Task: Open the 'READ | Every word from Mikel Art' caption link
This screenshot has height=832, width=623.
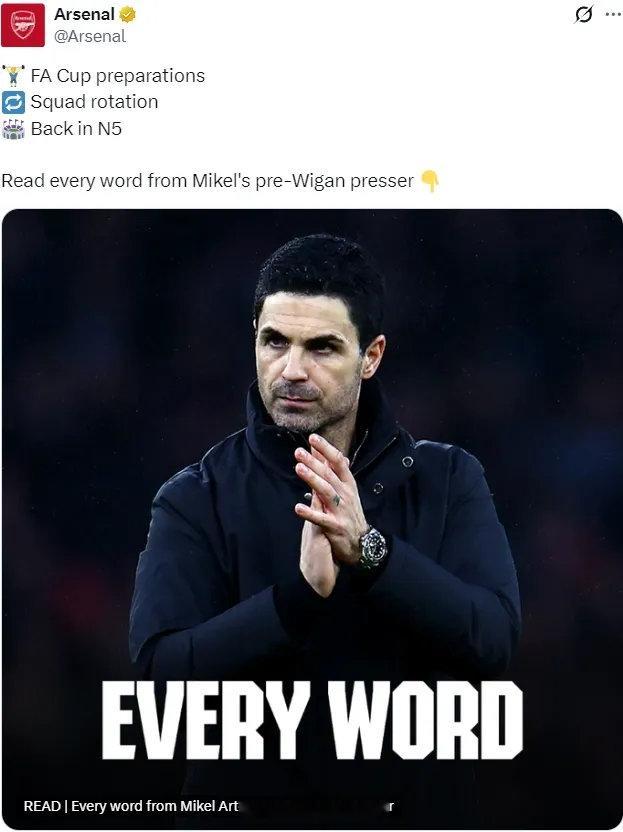Action: click(x=131, y=806)
